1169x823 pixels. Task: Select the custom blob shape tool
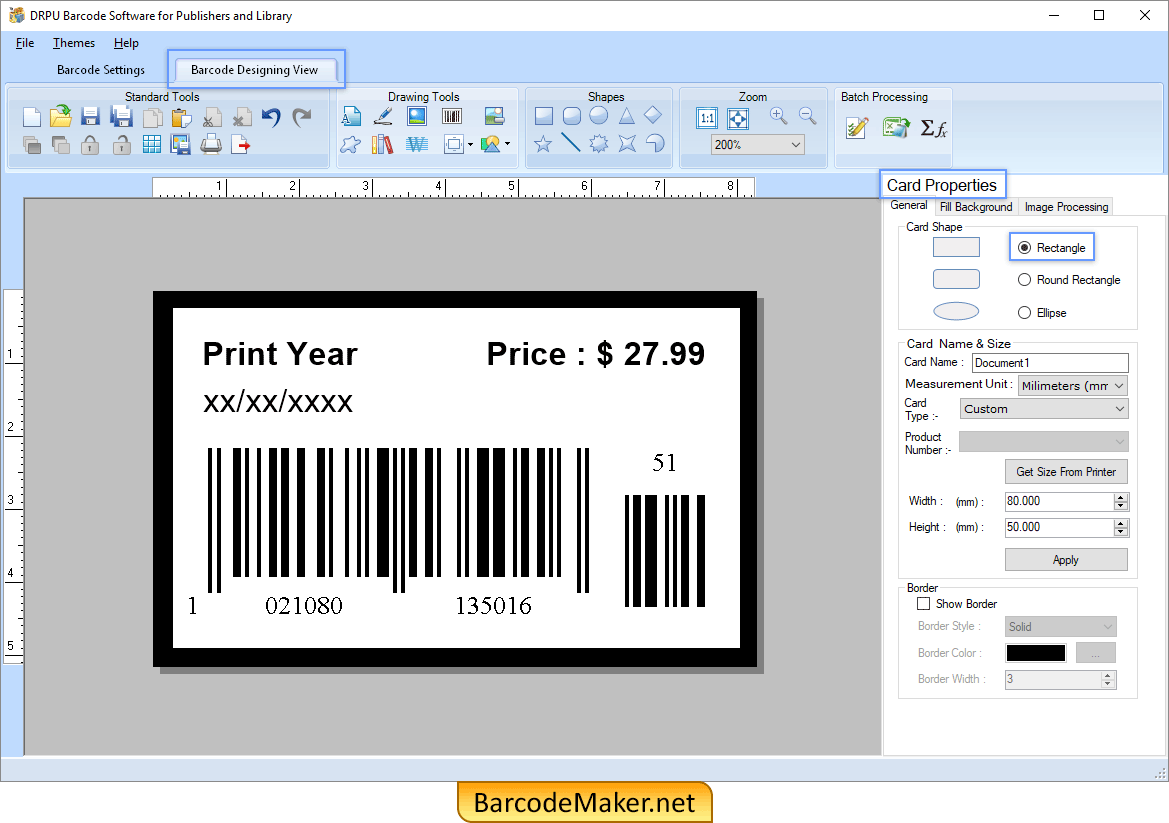tap(350, 144)
